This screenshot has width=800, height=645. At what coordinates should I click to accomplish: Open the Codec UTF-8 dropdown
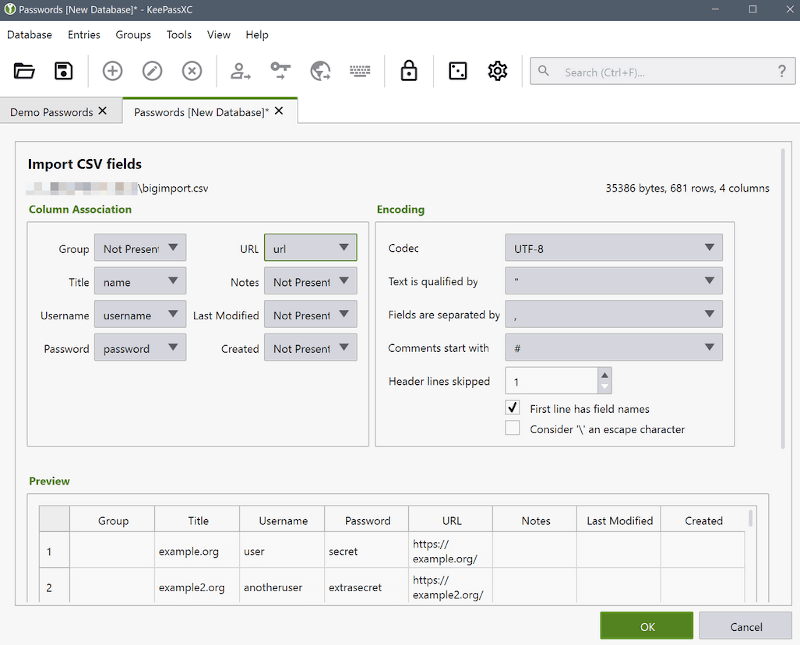point(614,248)
